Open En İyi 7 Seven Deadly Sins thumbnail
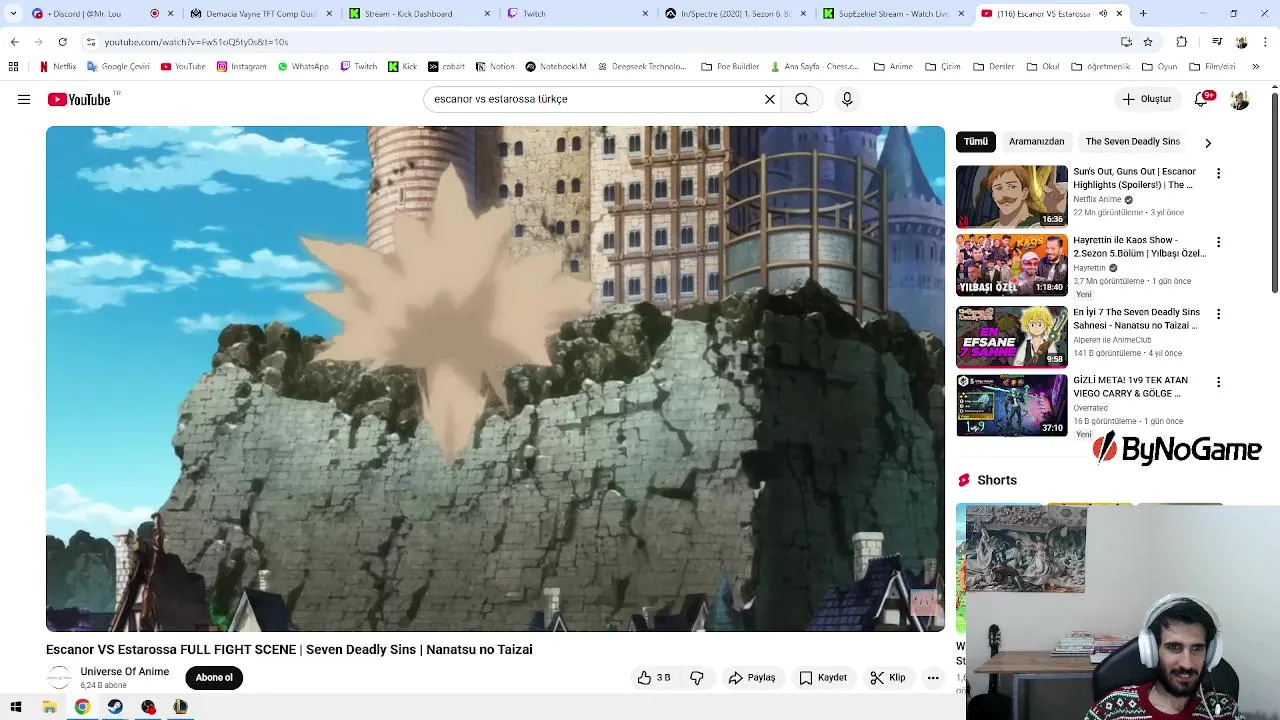Image resolution: width=1280 pixels, height=720 pixels. 1012,338
